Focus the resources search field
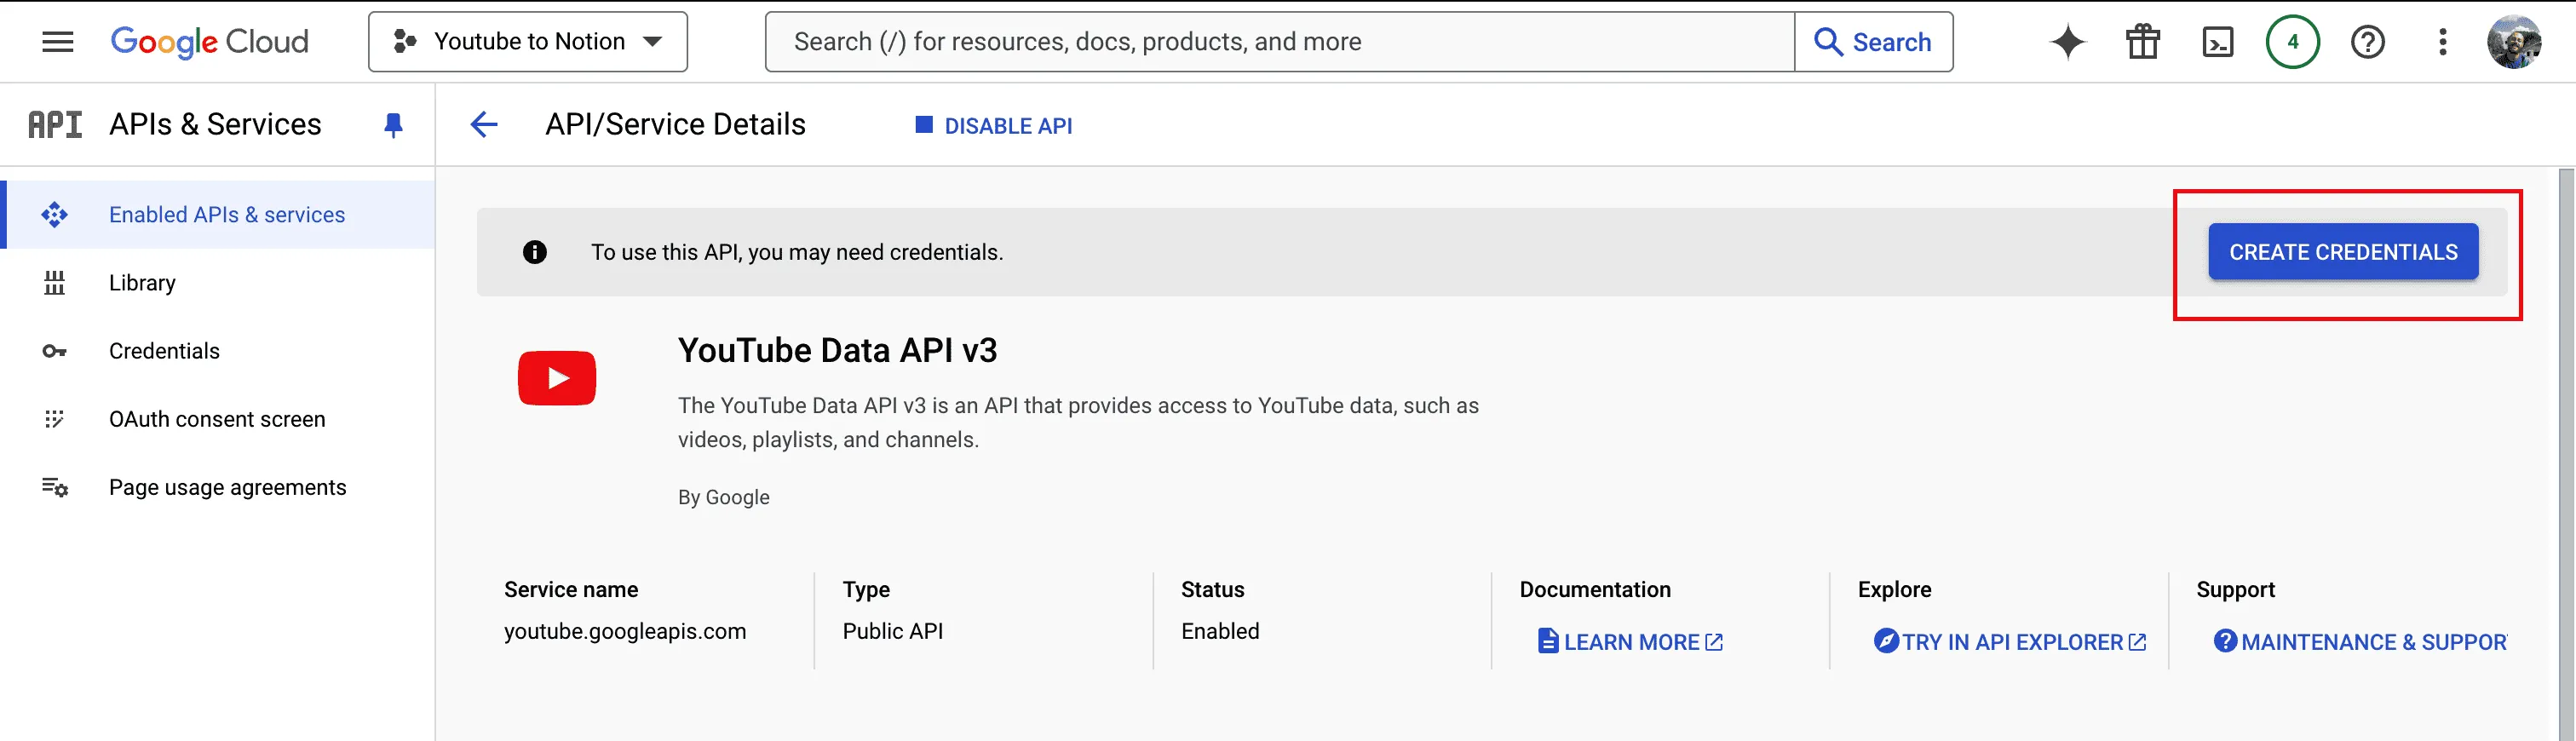Viewport: 2576px width, 741px height. (1280, 42)
